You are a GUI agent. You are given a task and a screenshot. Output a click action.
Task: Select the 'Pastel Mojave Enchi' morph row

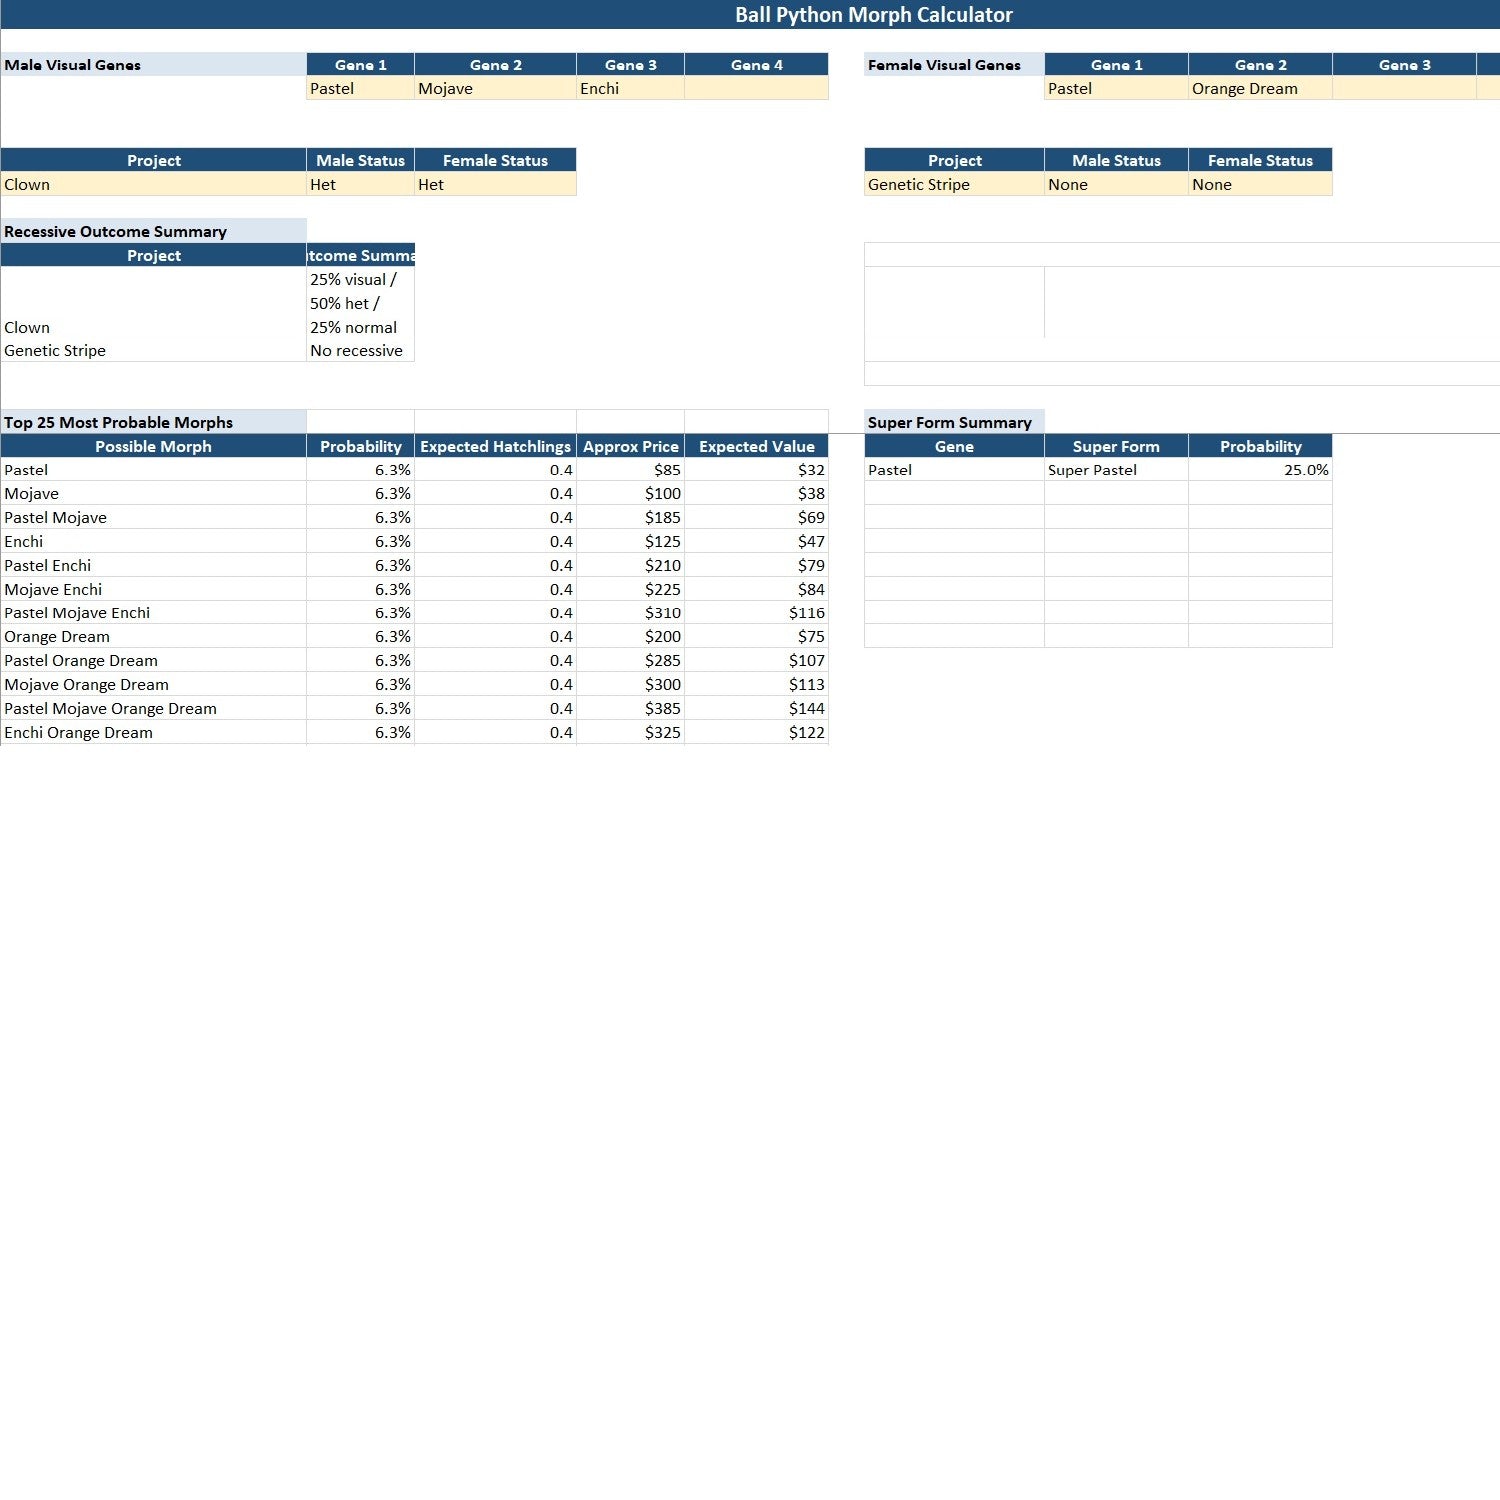[x=414, y=612]
